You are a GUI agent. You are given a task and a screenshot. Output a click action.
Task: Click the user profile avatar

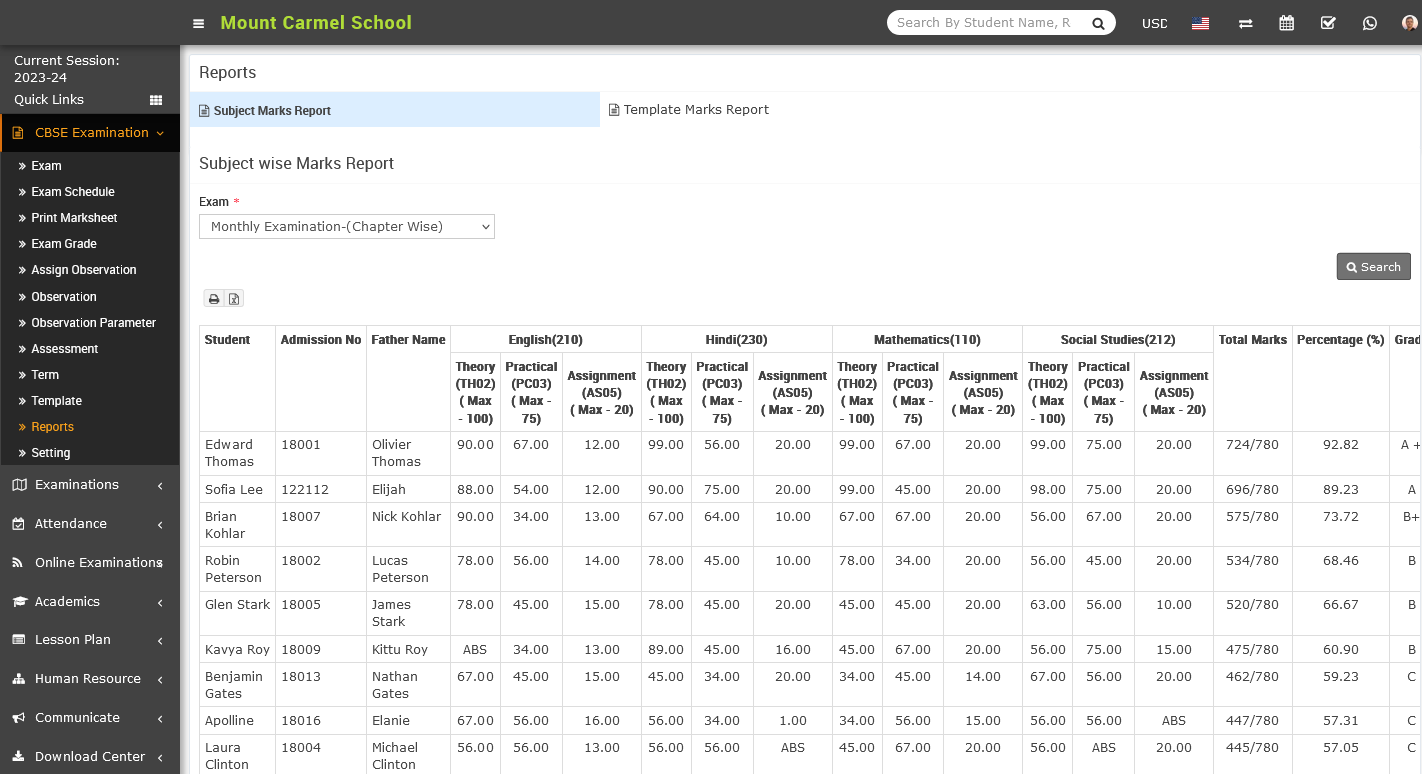(x=1409, y=23)
